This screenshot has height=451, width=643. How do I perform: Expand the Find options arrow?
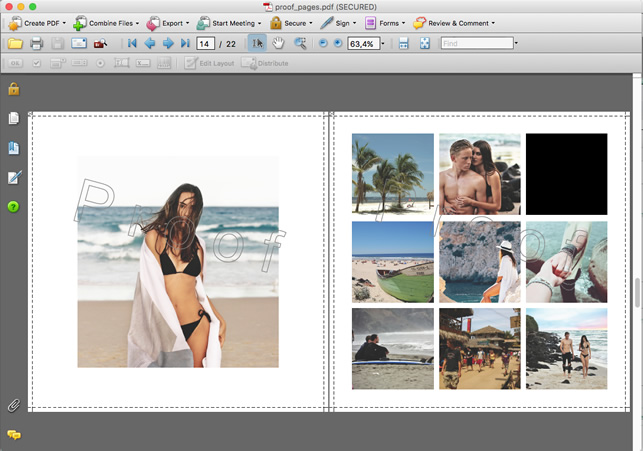(x=516, y=43)
